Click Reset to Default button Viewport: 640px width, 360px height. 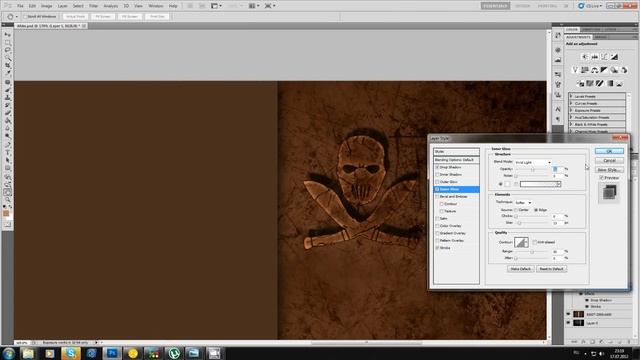pyautogui.click(x=551, y=269)
